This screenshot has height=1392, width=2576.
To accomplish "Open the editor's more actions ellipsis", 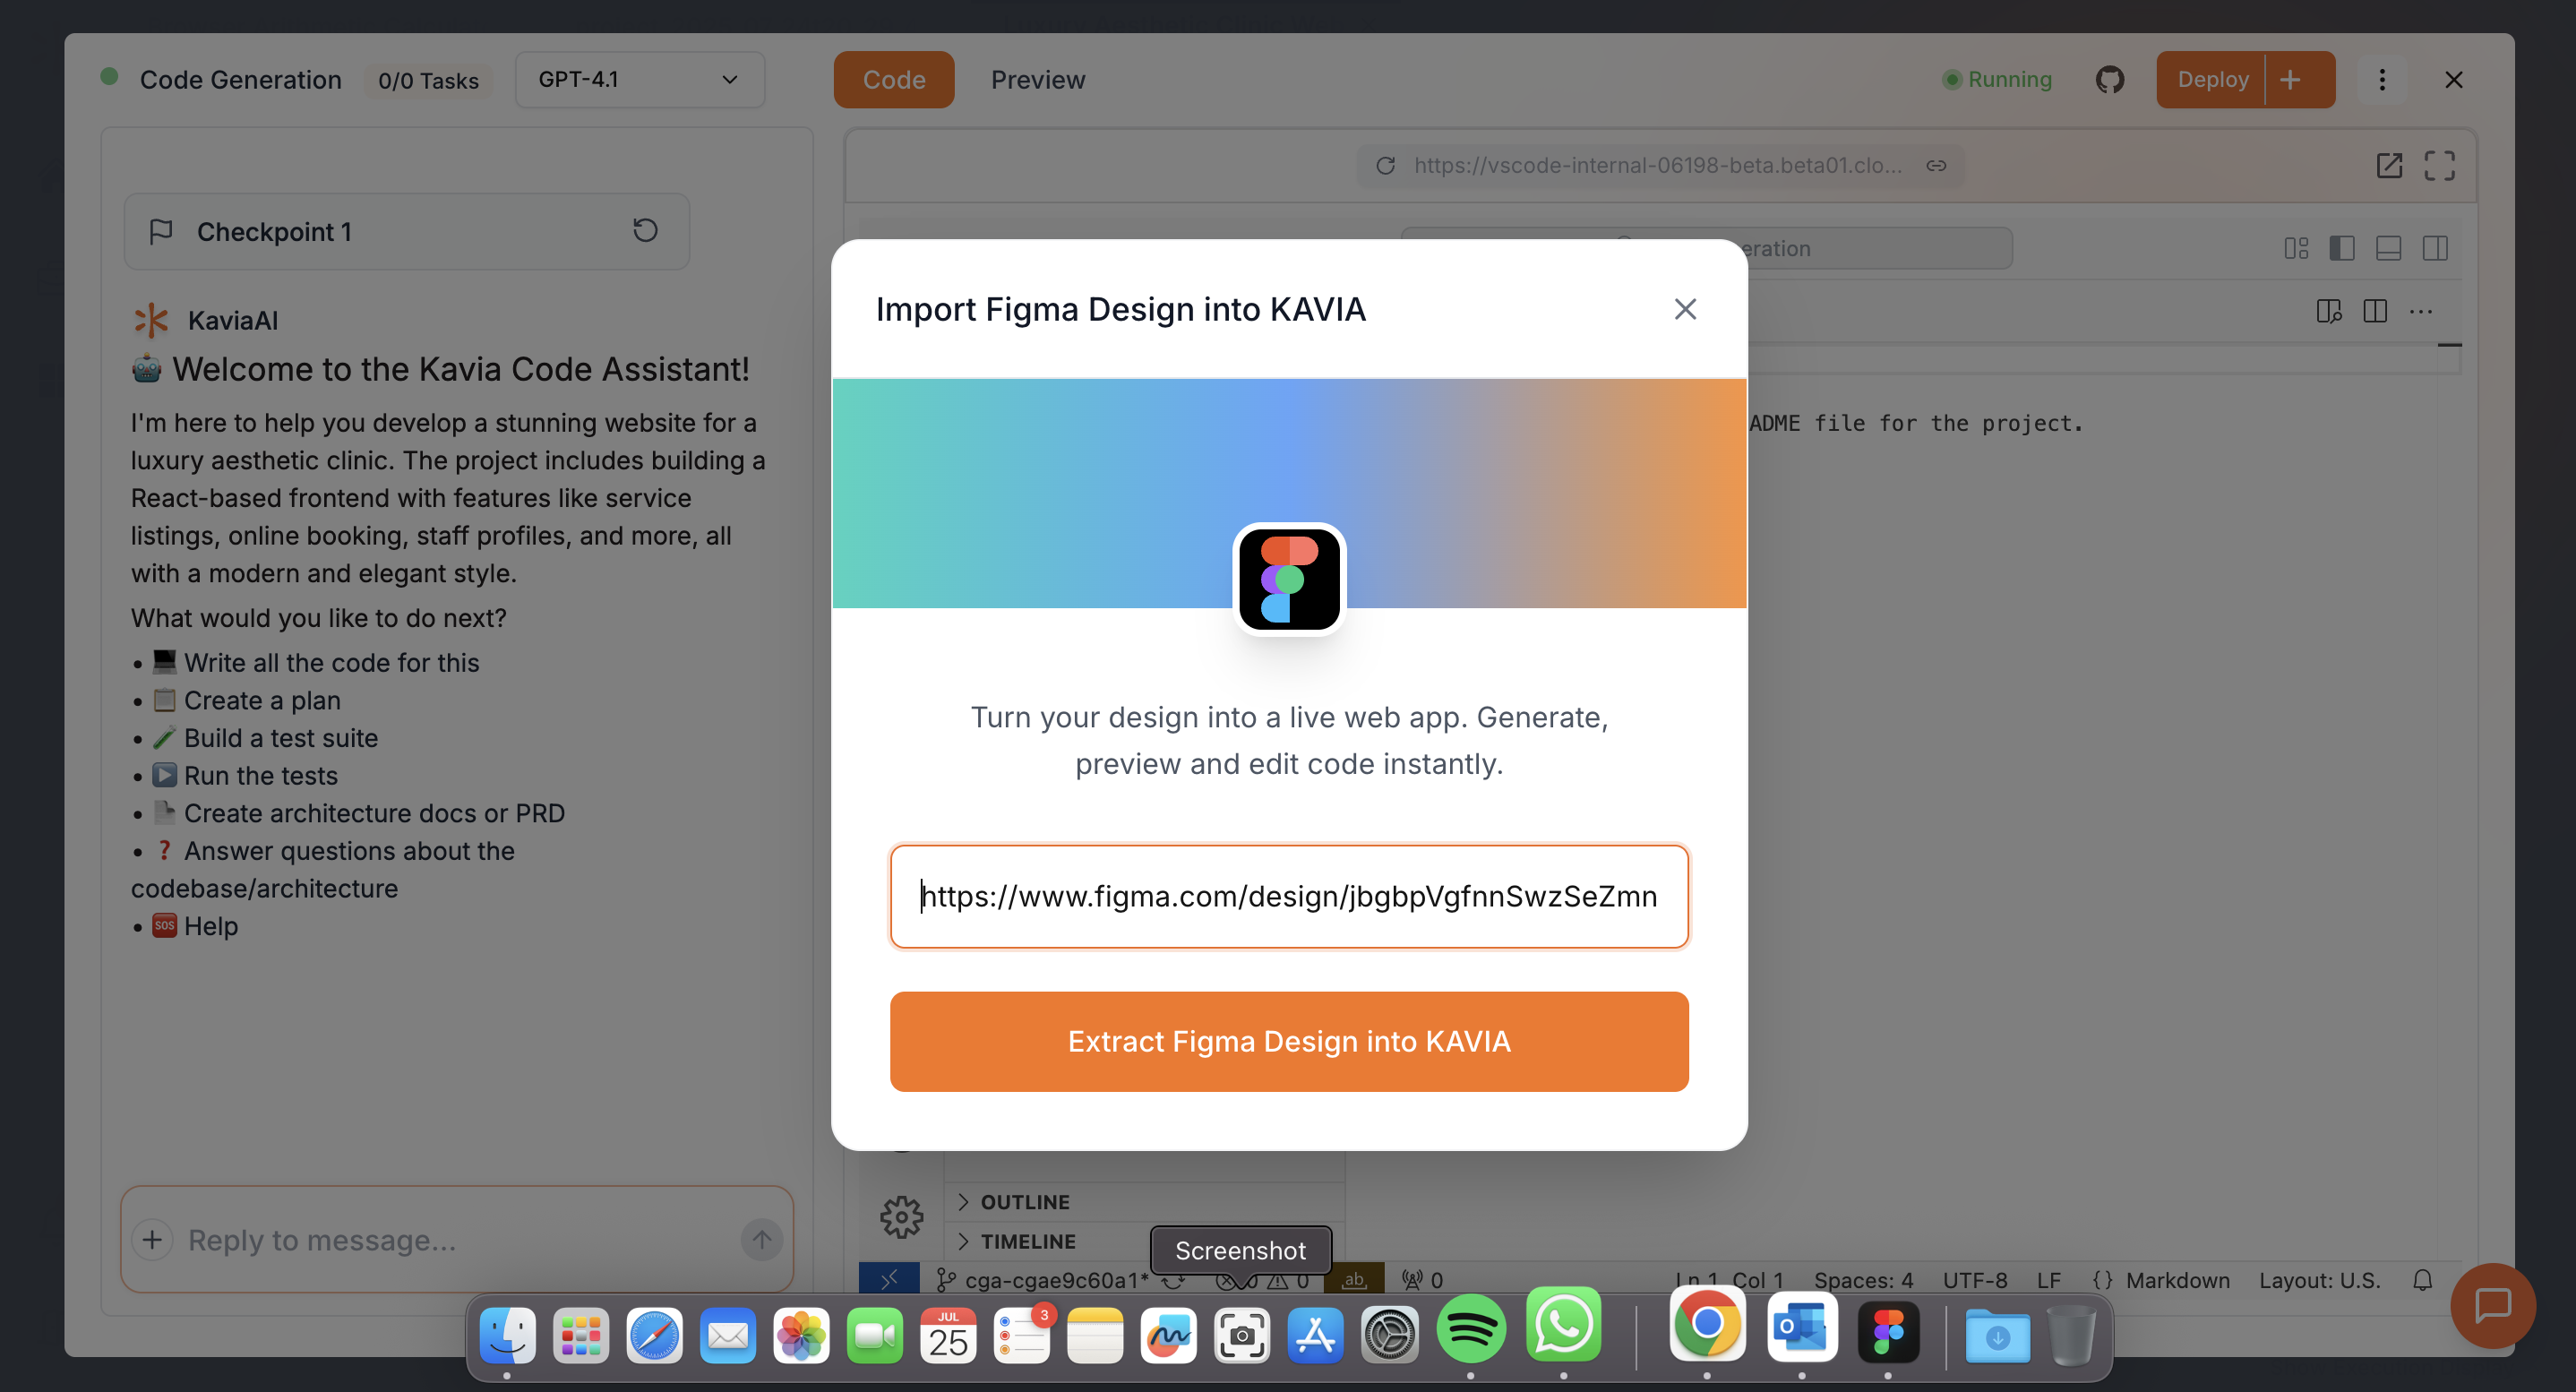I will coord(2421,311).
